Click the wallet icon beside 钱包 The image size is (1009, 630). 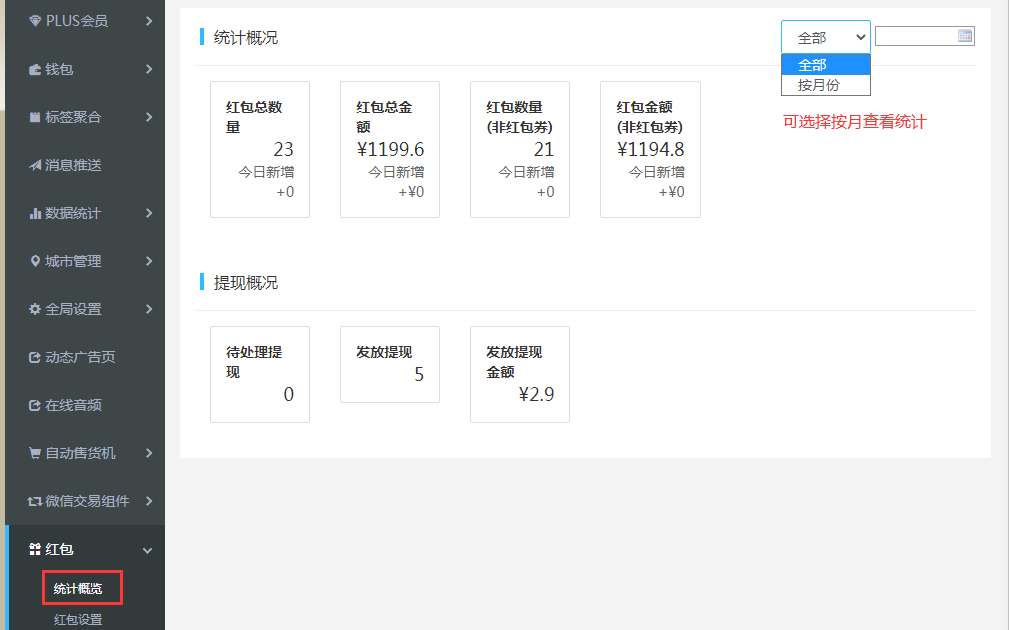(35, 69)
